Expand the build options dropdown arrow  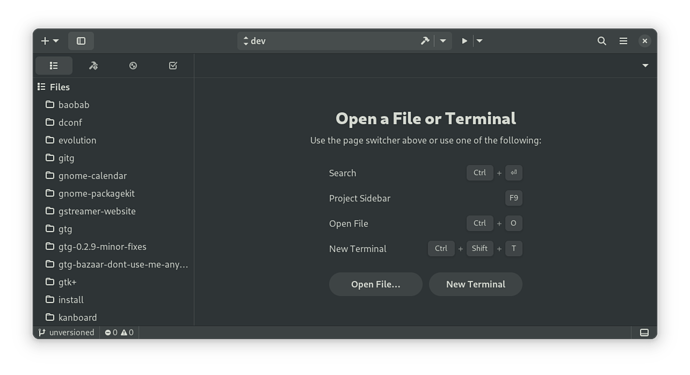click(x=443, y=41)
